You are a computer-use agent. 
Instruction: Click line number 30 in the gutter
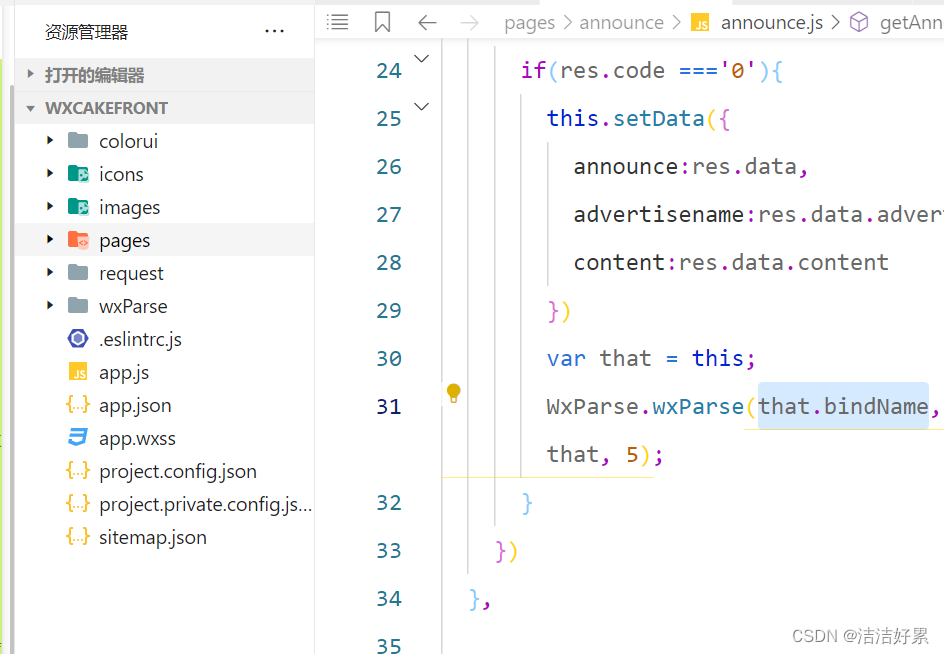point(389,358)
